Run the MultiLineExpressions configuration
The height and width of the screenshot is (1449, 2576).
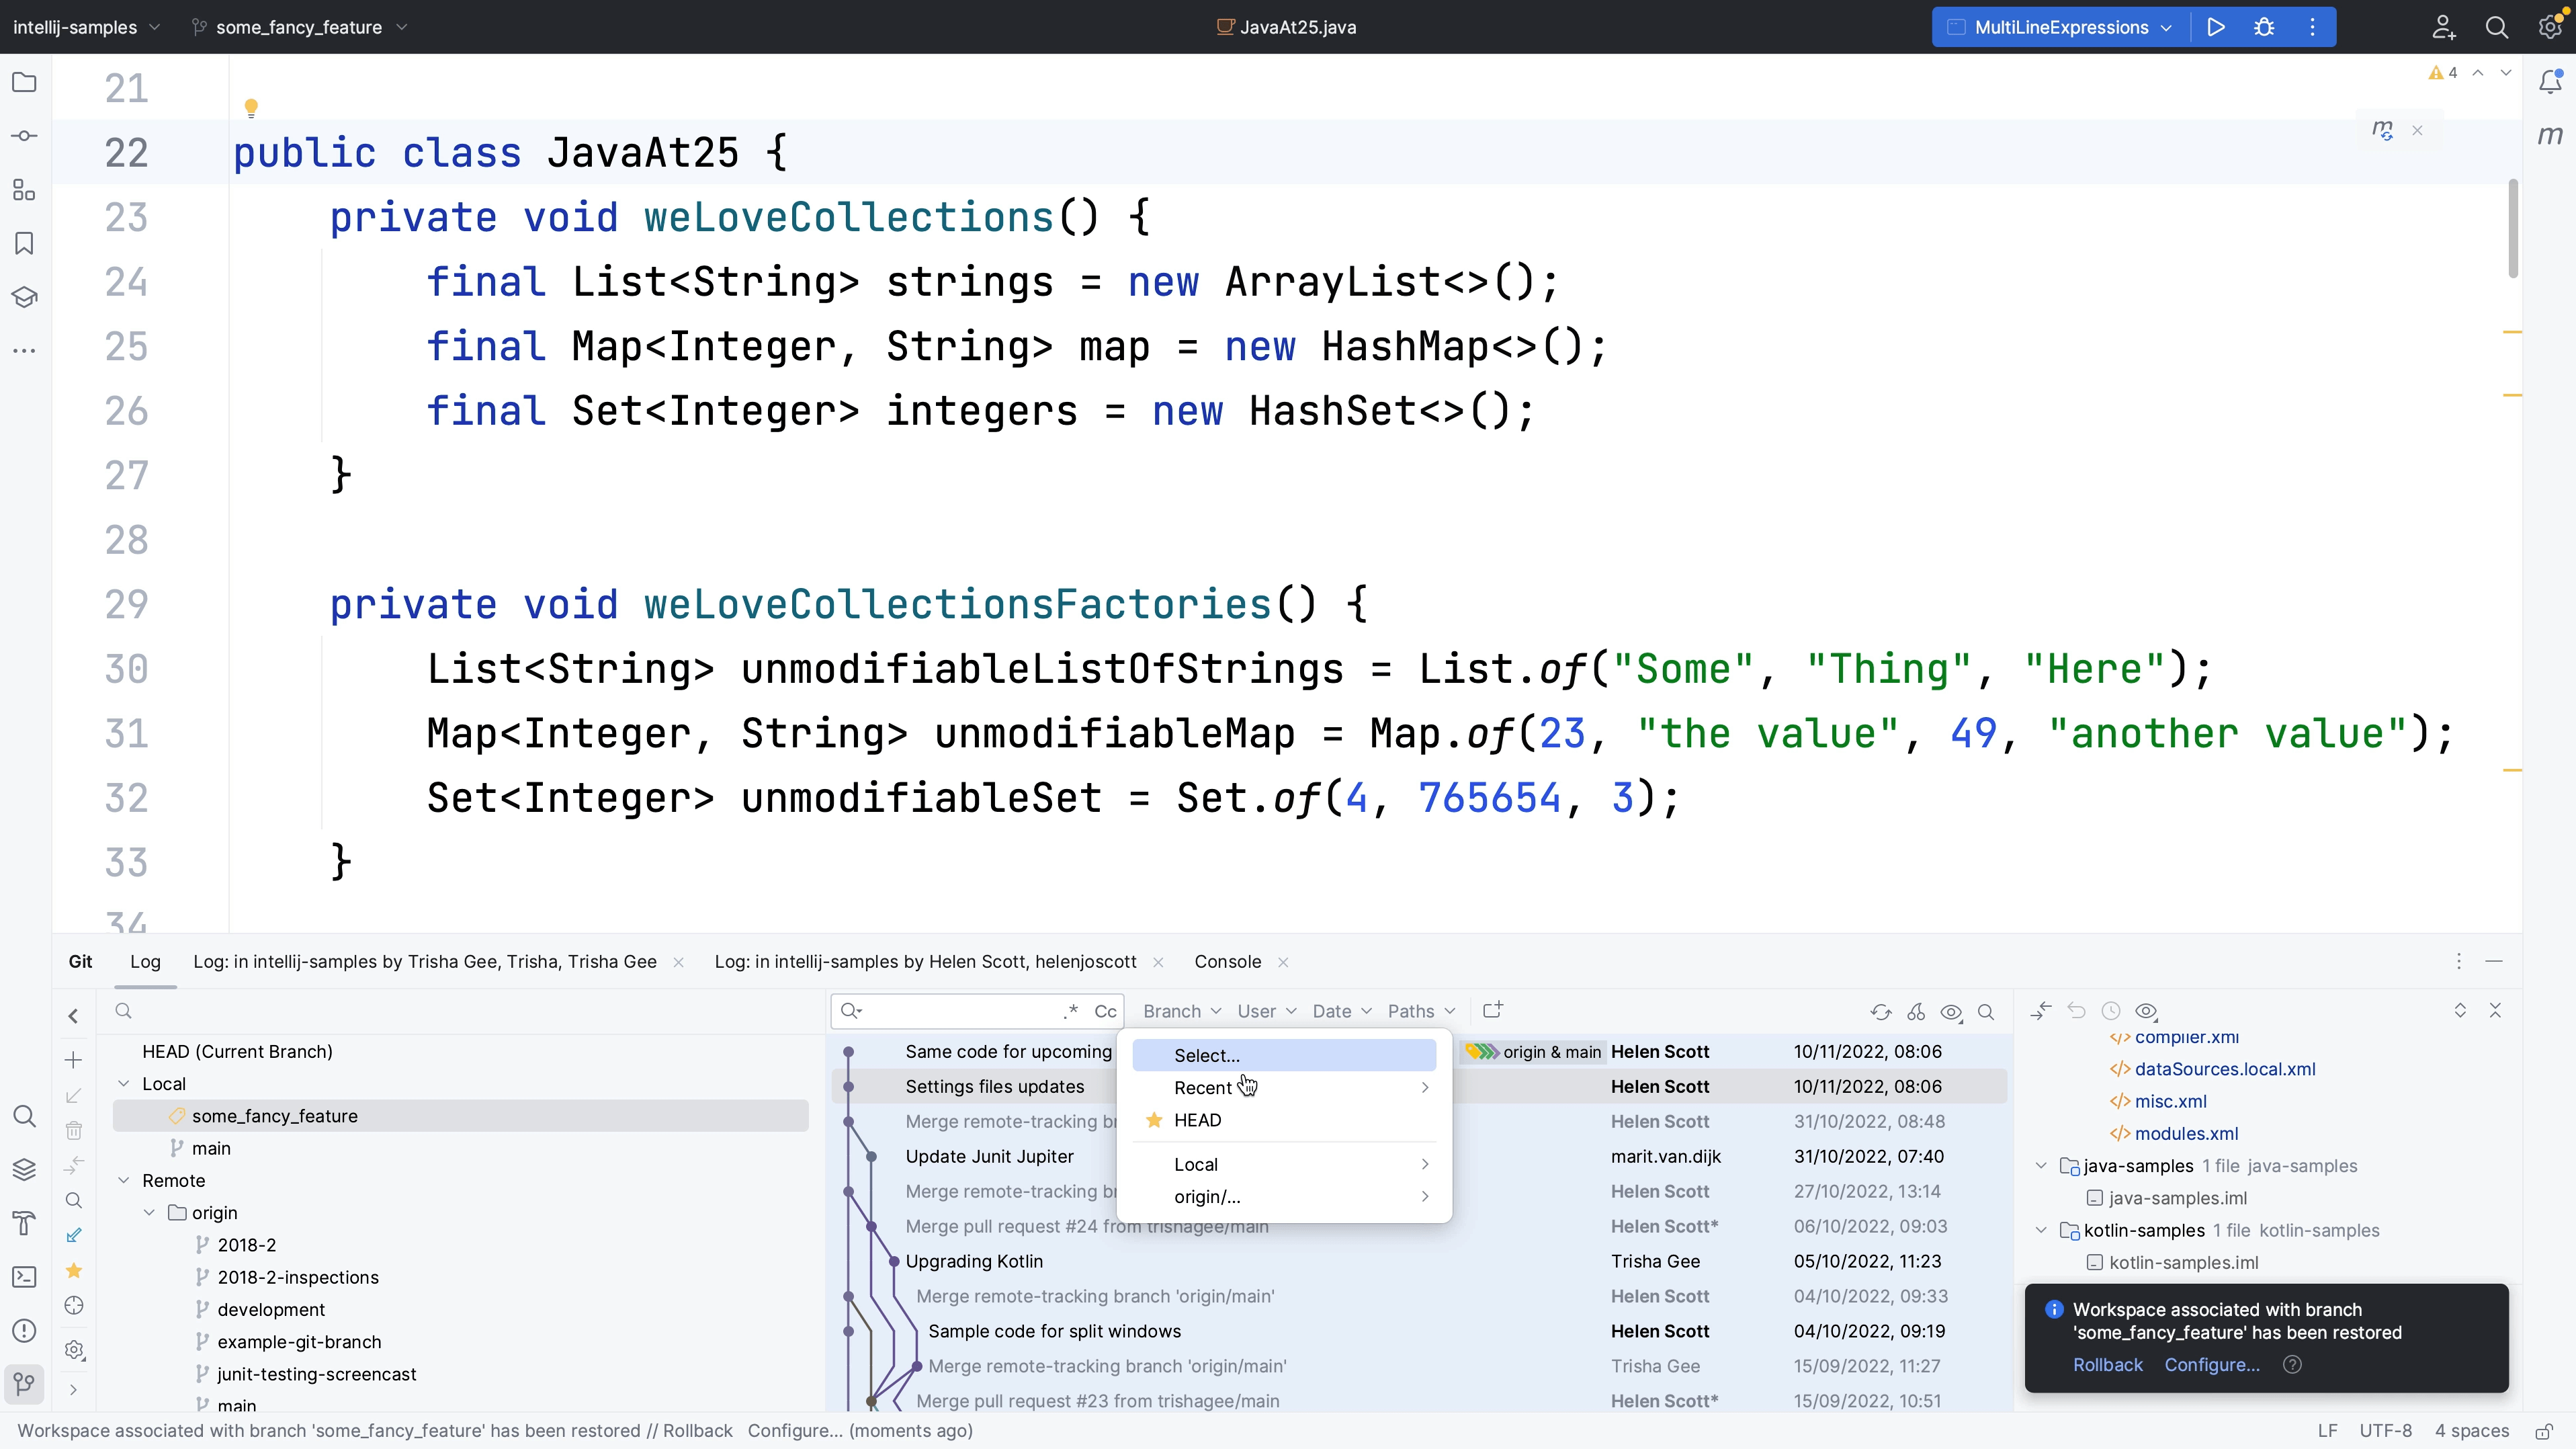(x=2215, y=27)
